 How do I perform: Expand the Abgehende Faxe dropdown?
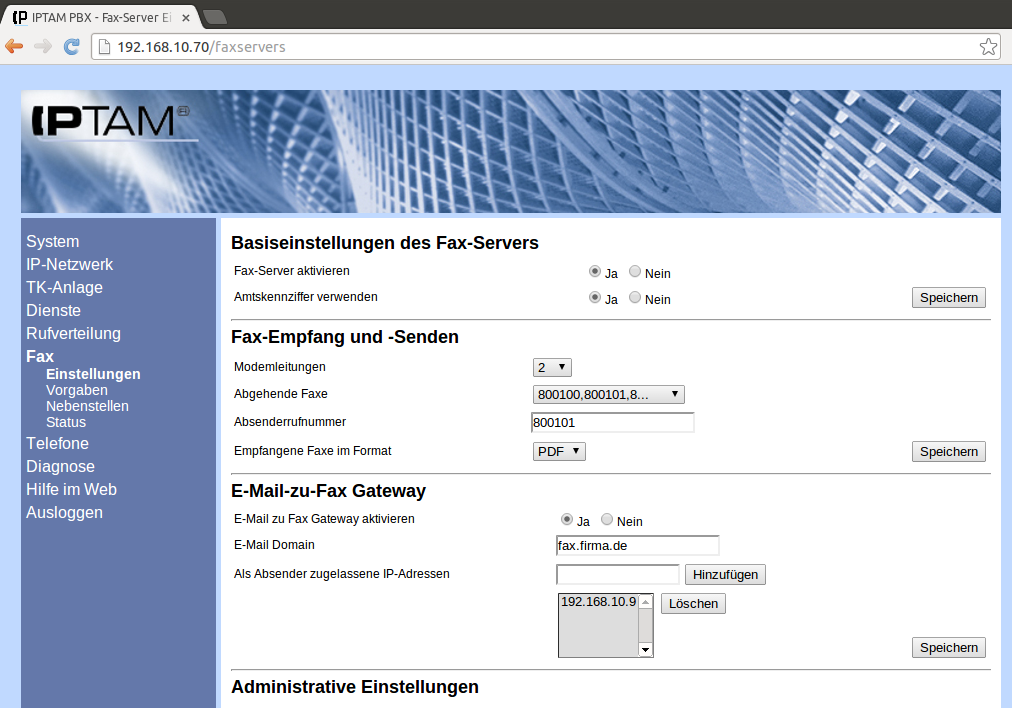point(608,395)
